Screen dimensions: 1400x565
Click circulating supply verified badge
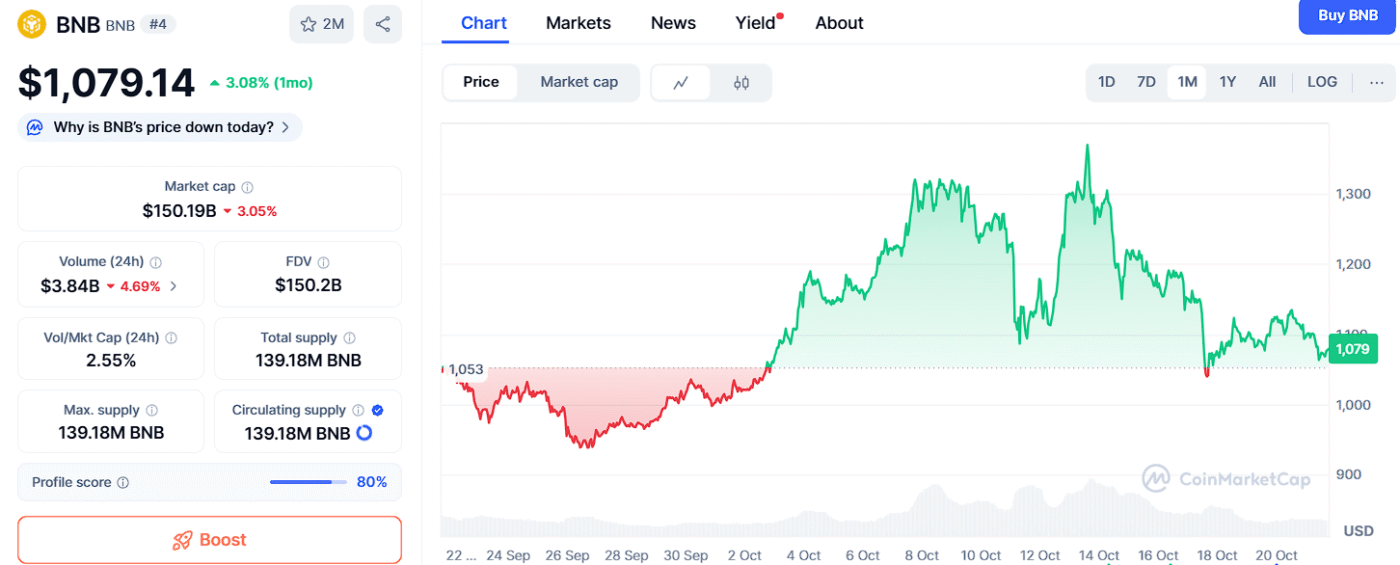coord(377,410)
